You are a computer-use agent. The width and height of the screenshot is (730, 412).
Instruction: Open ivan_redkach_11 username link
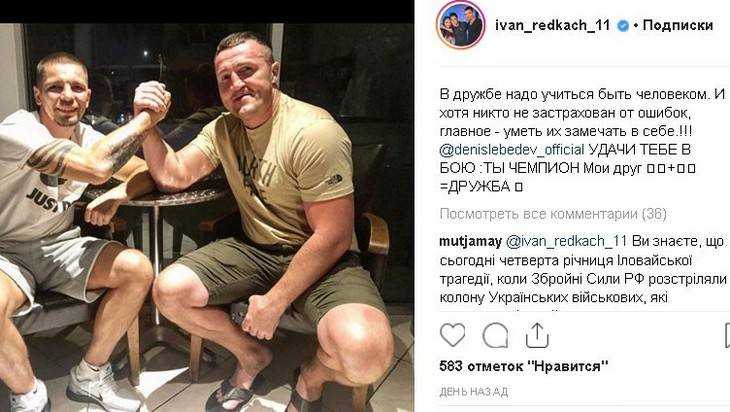tap(552, 25)
